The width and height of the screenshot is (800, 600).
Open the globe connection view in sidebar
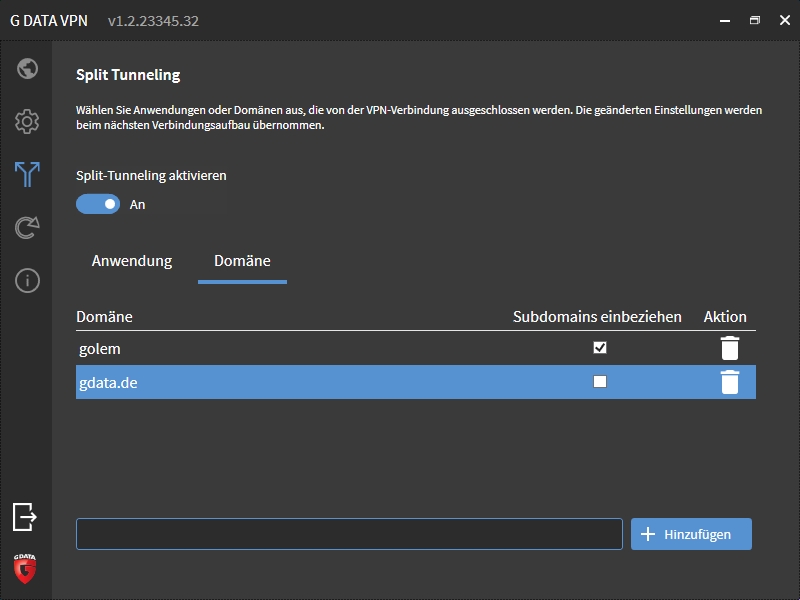coord(27,68)
